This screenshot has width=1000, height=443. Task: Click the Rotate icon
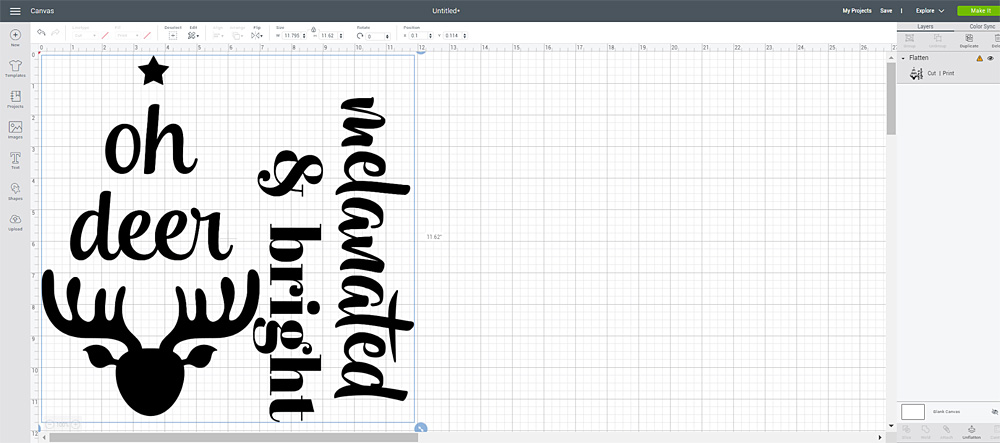(x=360, y=36)
